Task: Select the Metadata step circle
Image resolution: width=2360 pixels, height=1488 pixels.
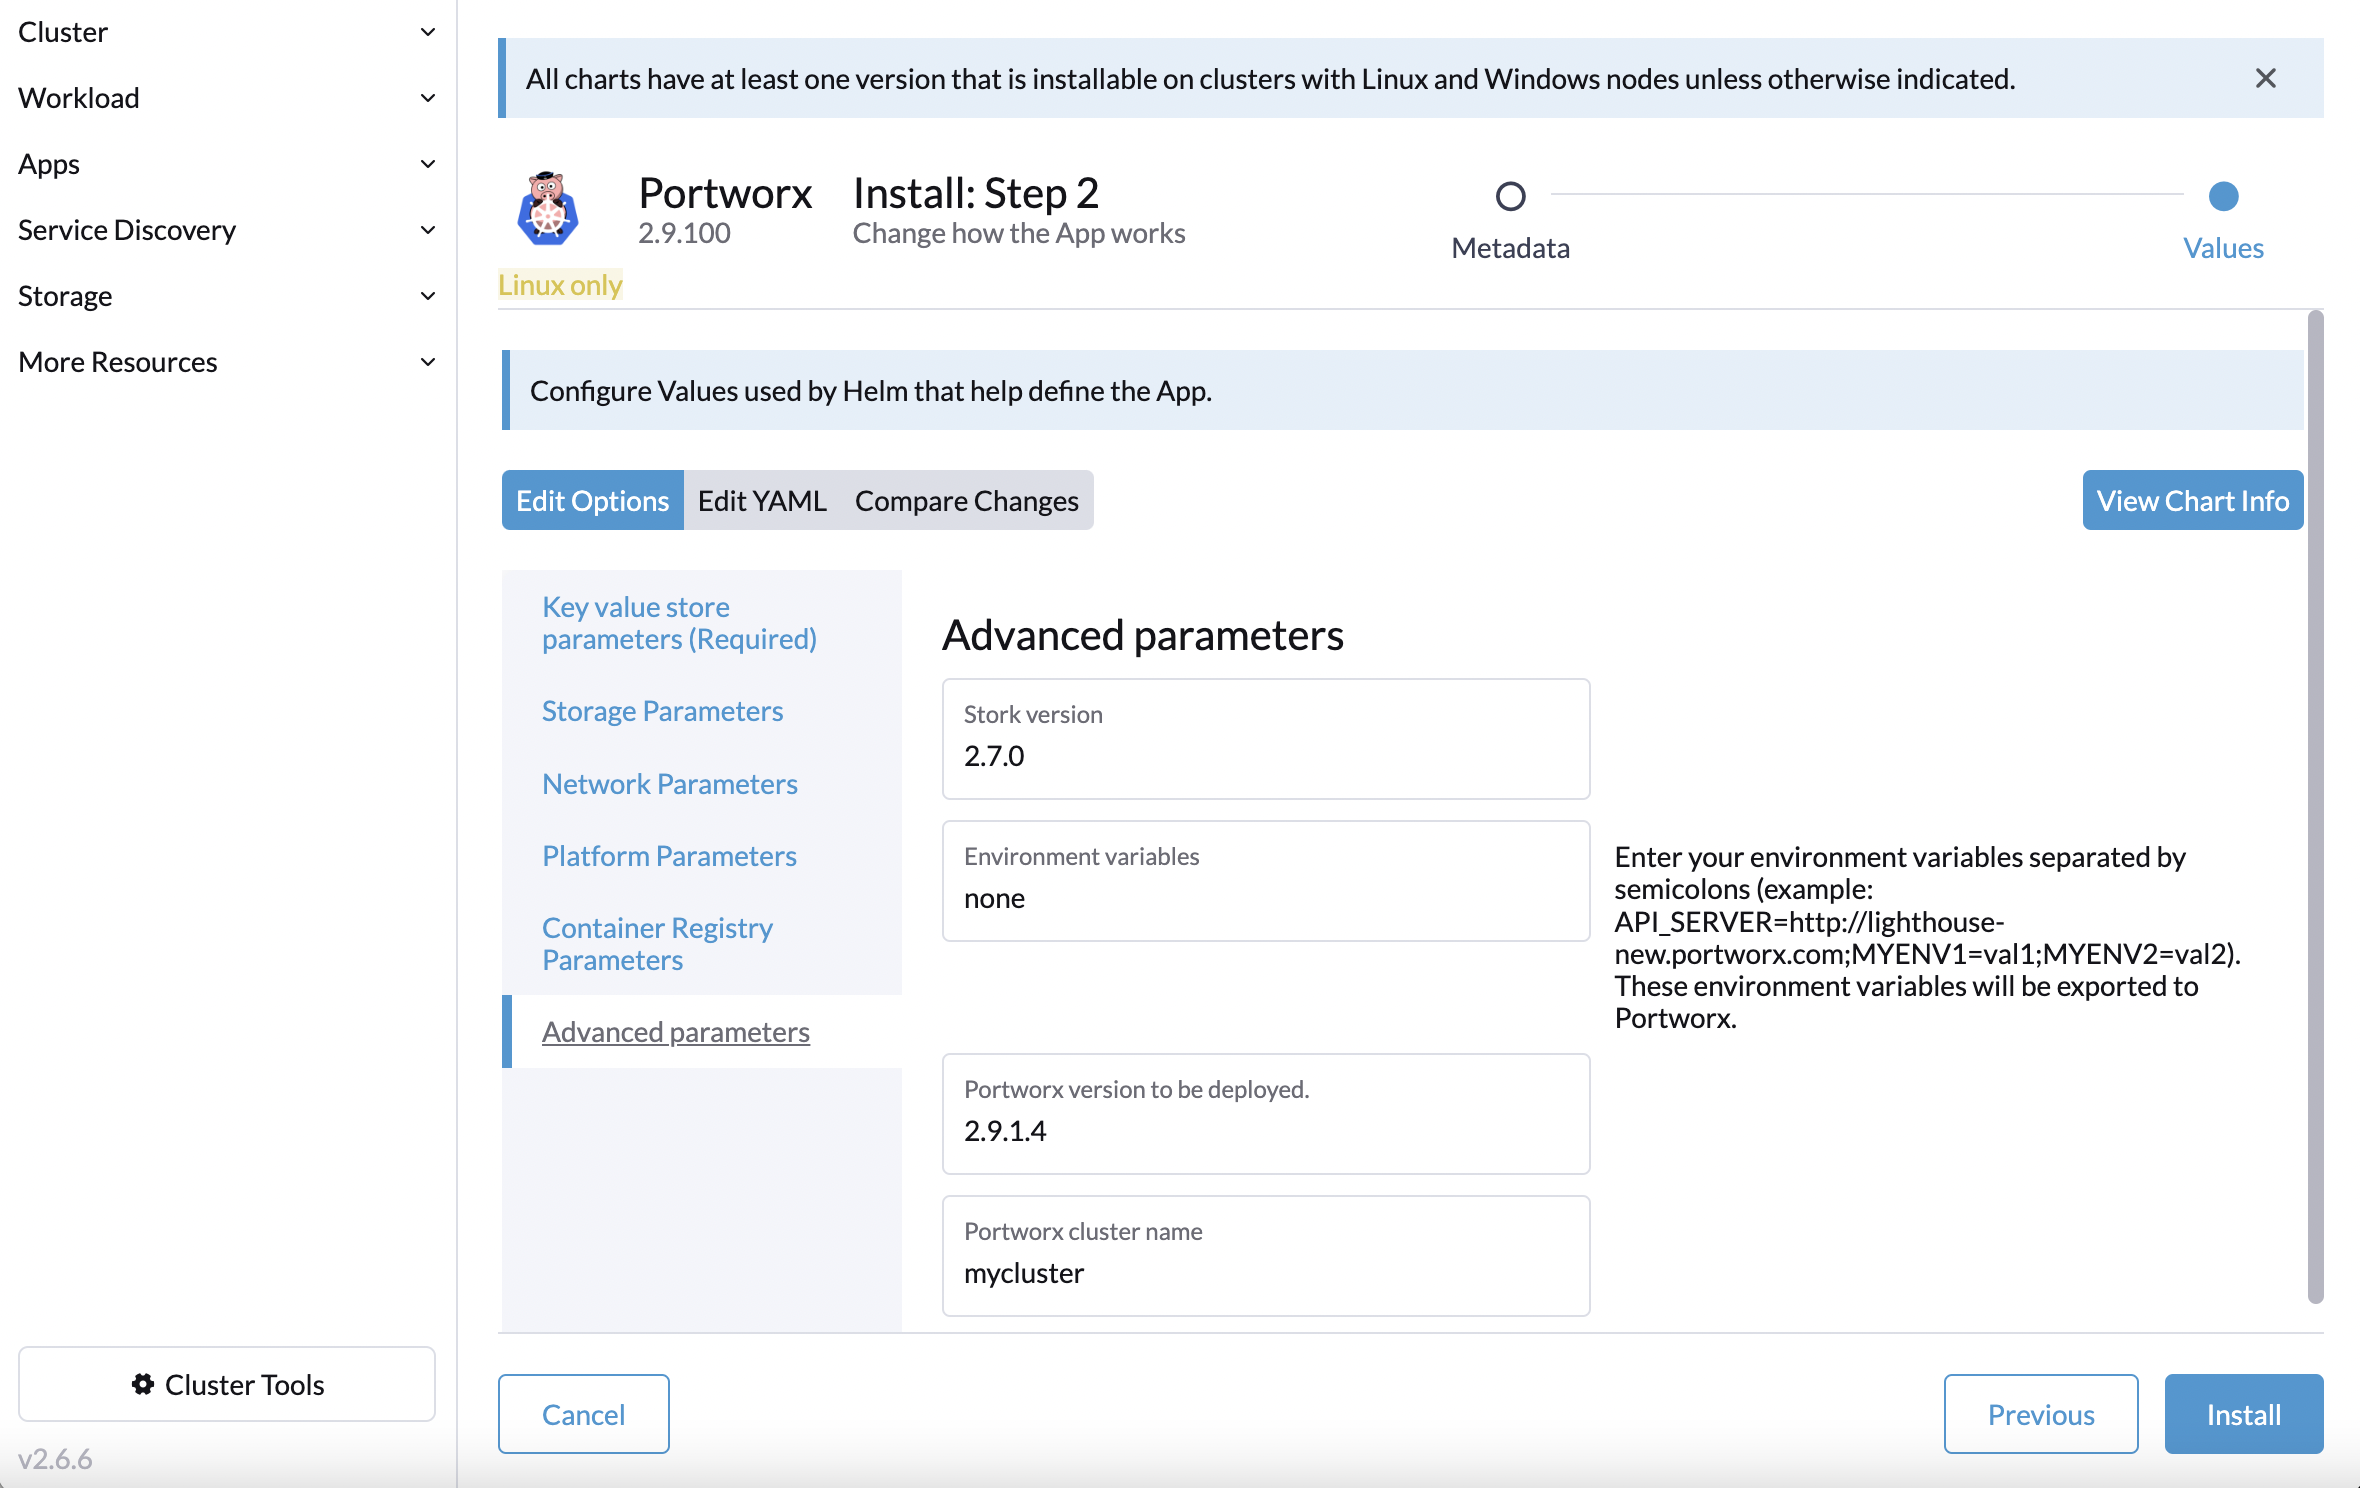Action: tap(1510, 196)
